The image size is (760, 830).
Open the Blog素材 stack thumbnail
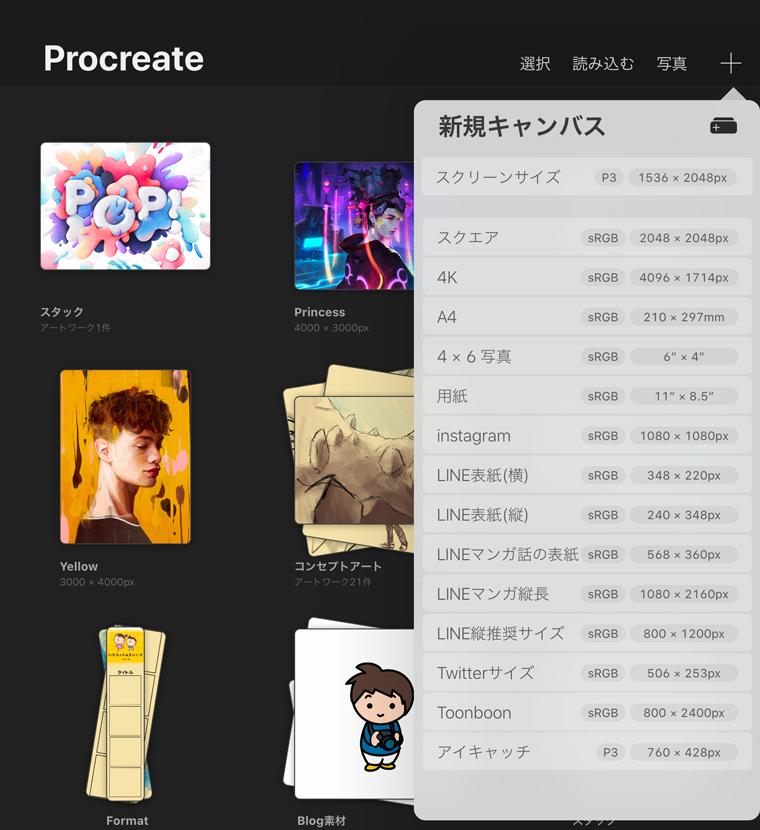point(350,709)
